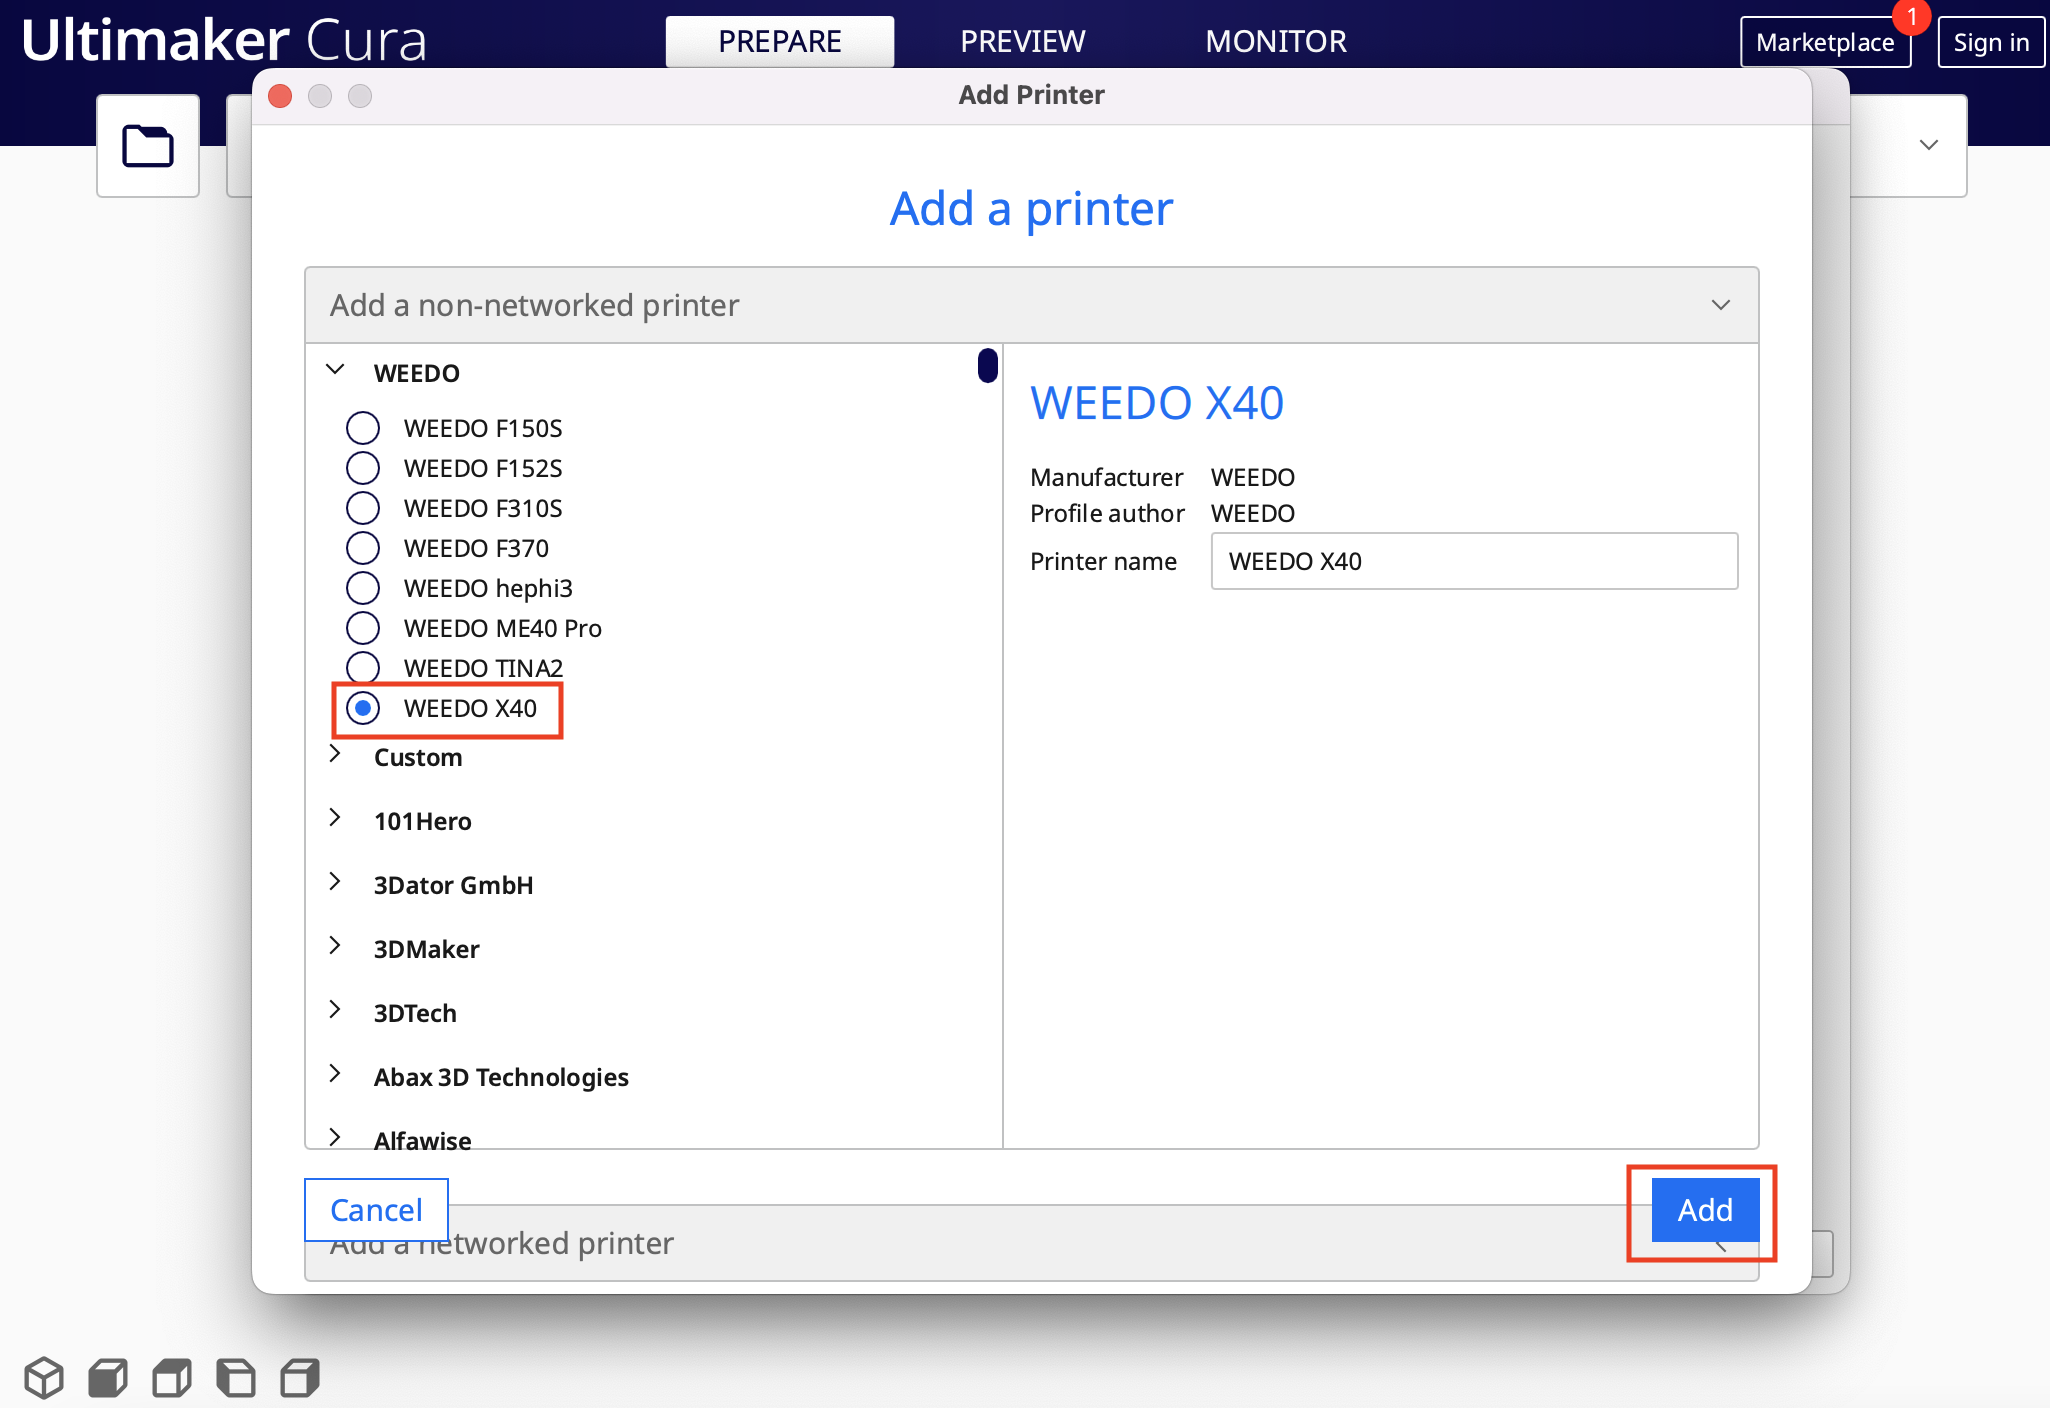This screenshot has height=1408, width=2050.
Task: Click the Add button
Action: point(1705,1210)
